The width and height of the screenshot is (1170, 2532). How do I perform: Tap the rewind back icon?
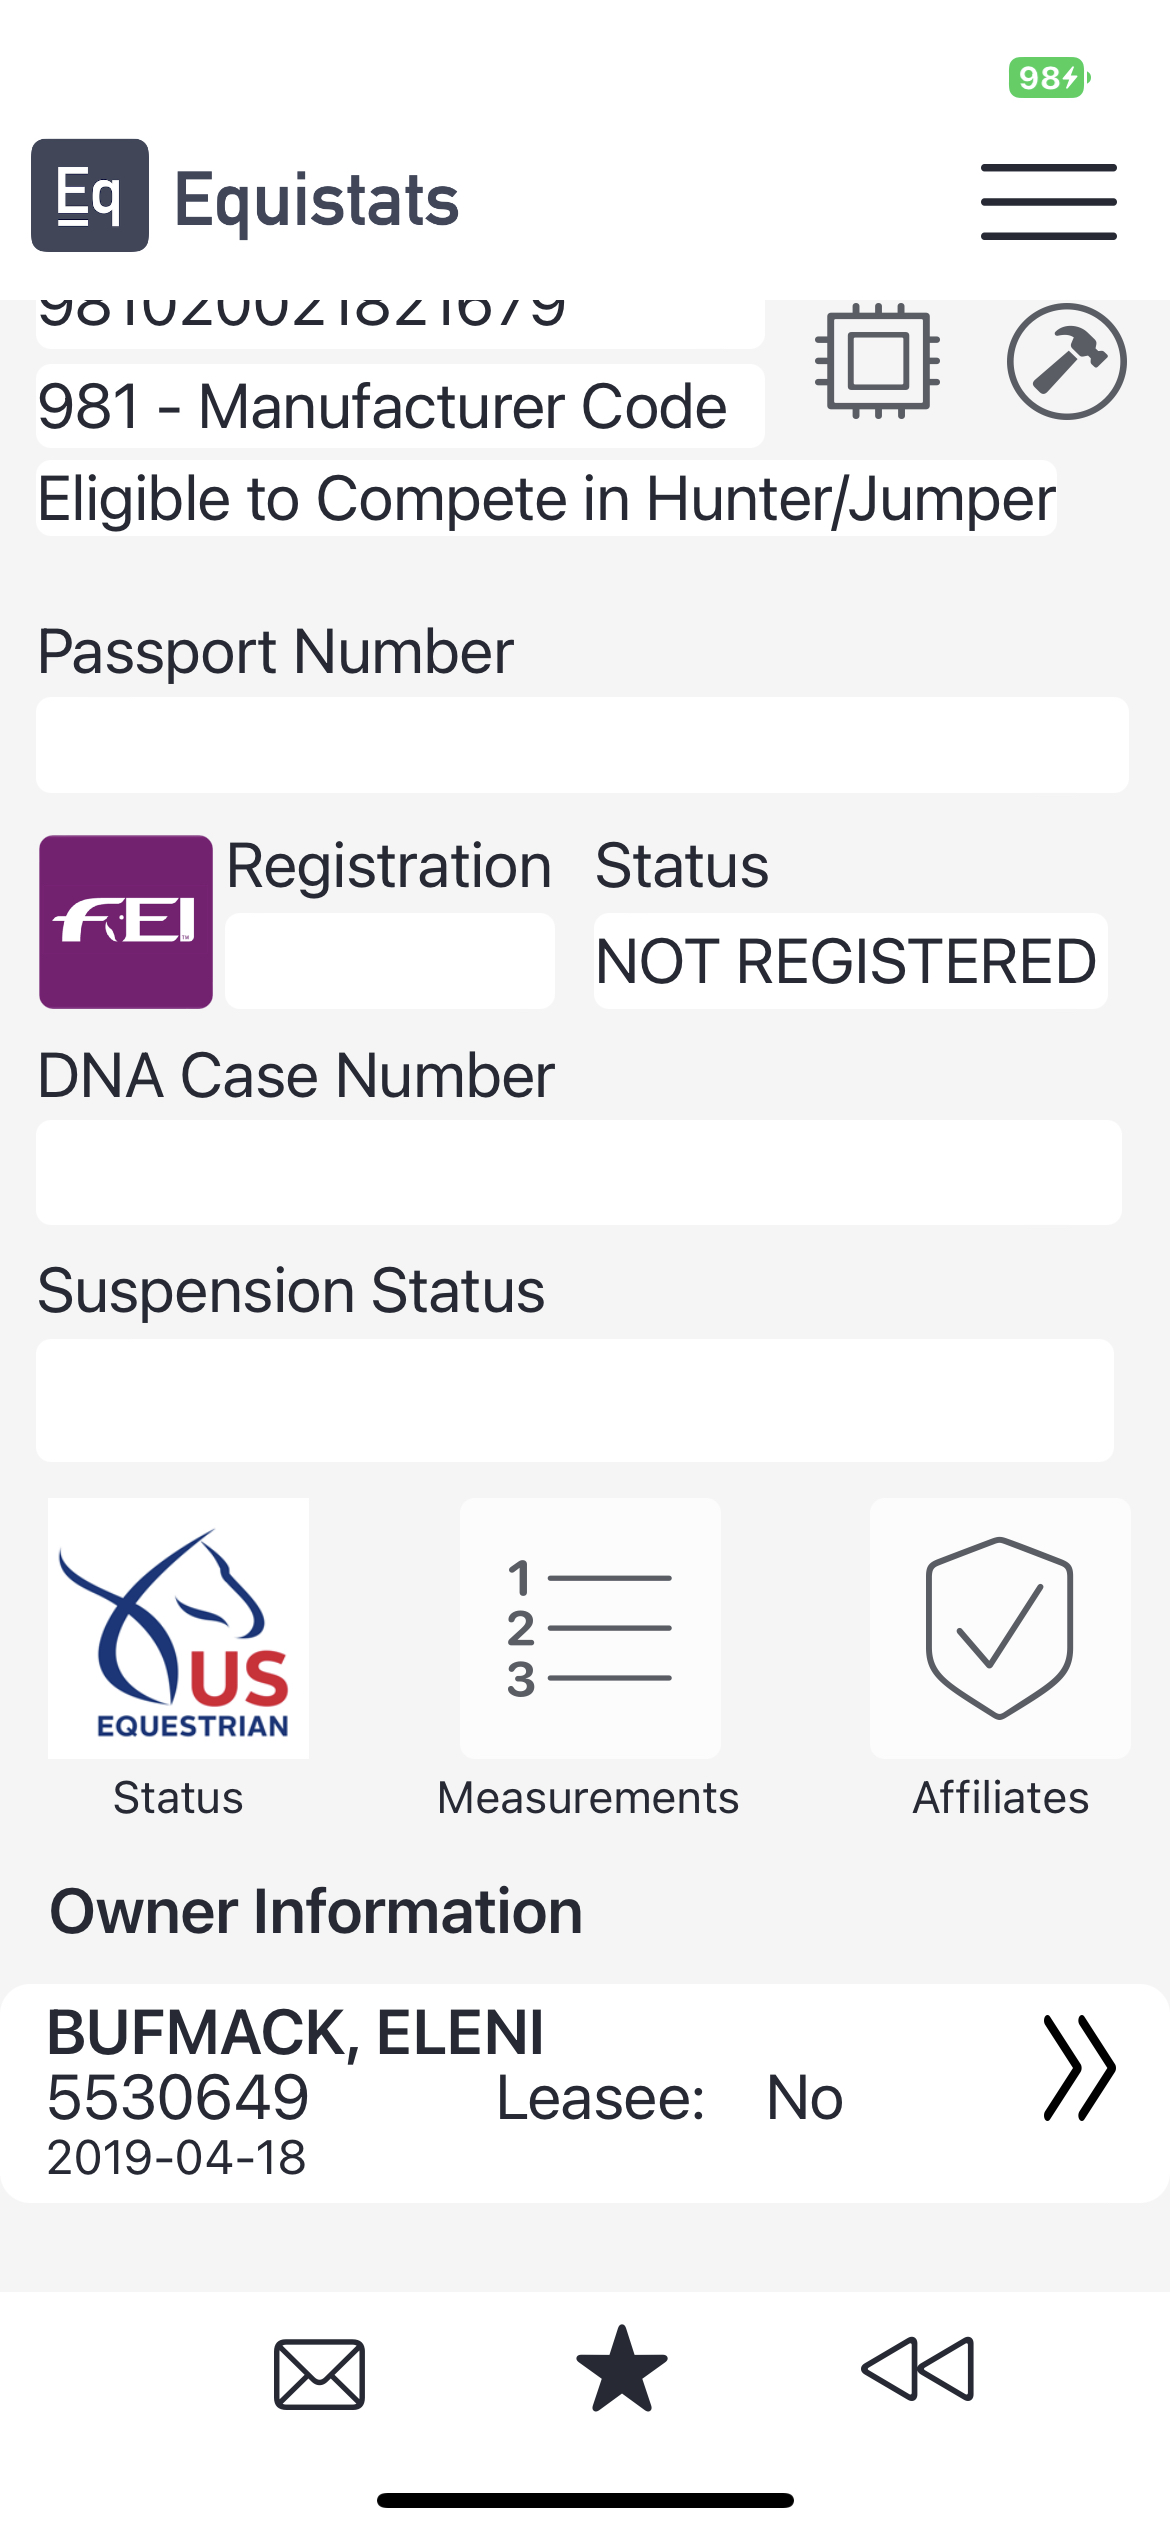(x=918, y=2369)
